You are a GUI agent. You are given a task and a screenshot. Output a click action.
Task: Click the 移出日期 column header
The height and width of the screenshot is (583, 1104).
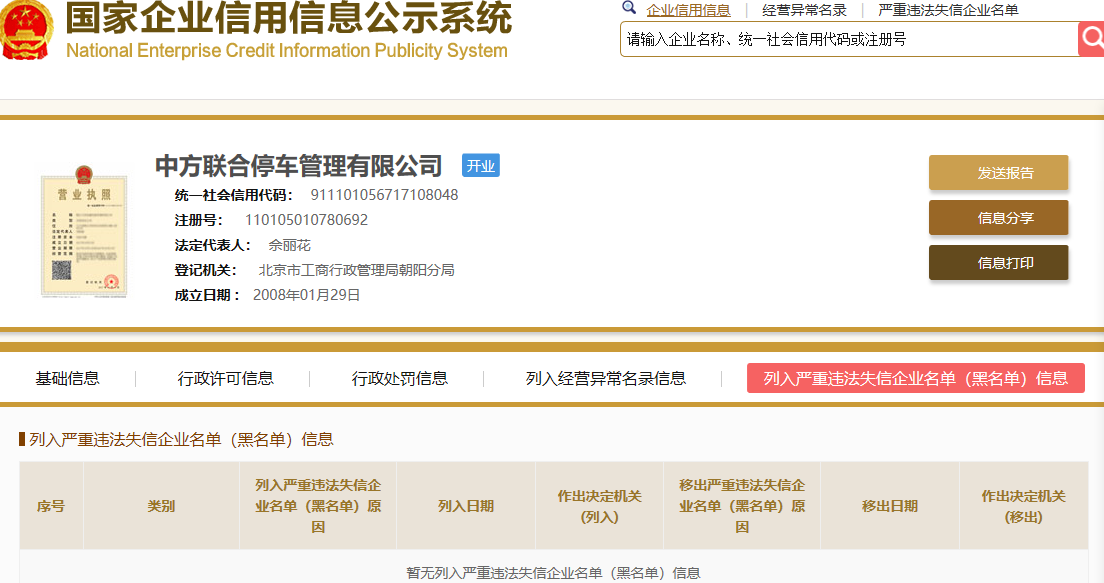(x=890, y=506)
